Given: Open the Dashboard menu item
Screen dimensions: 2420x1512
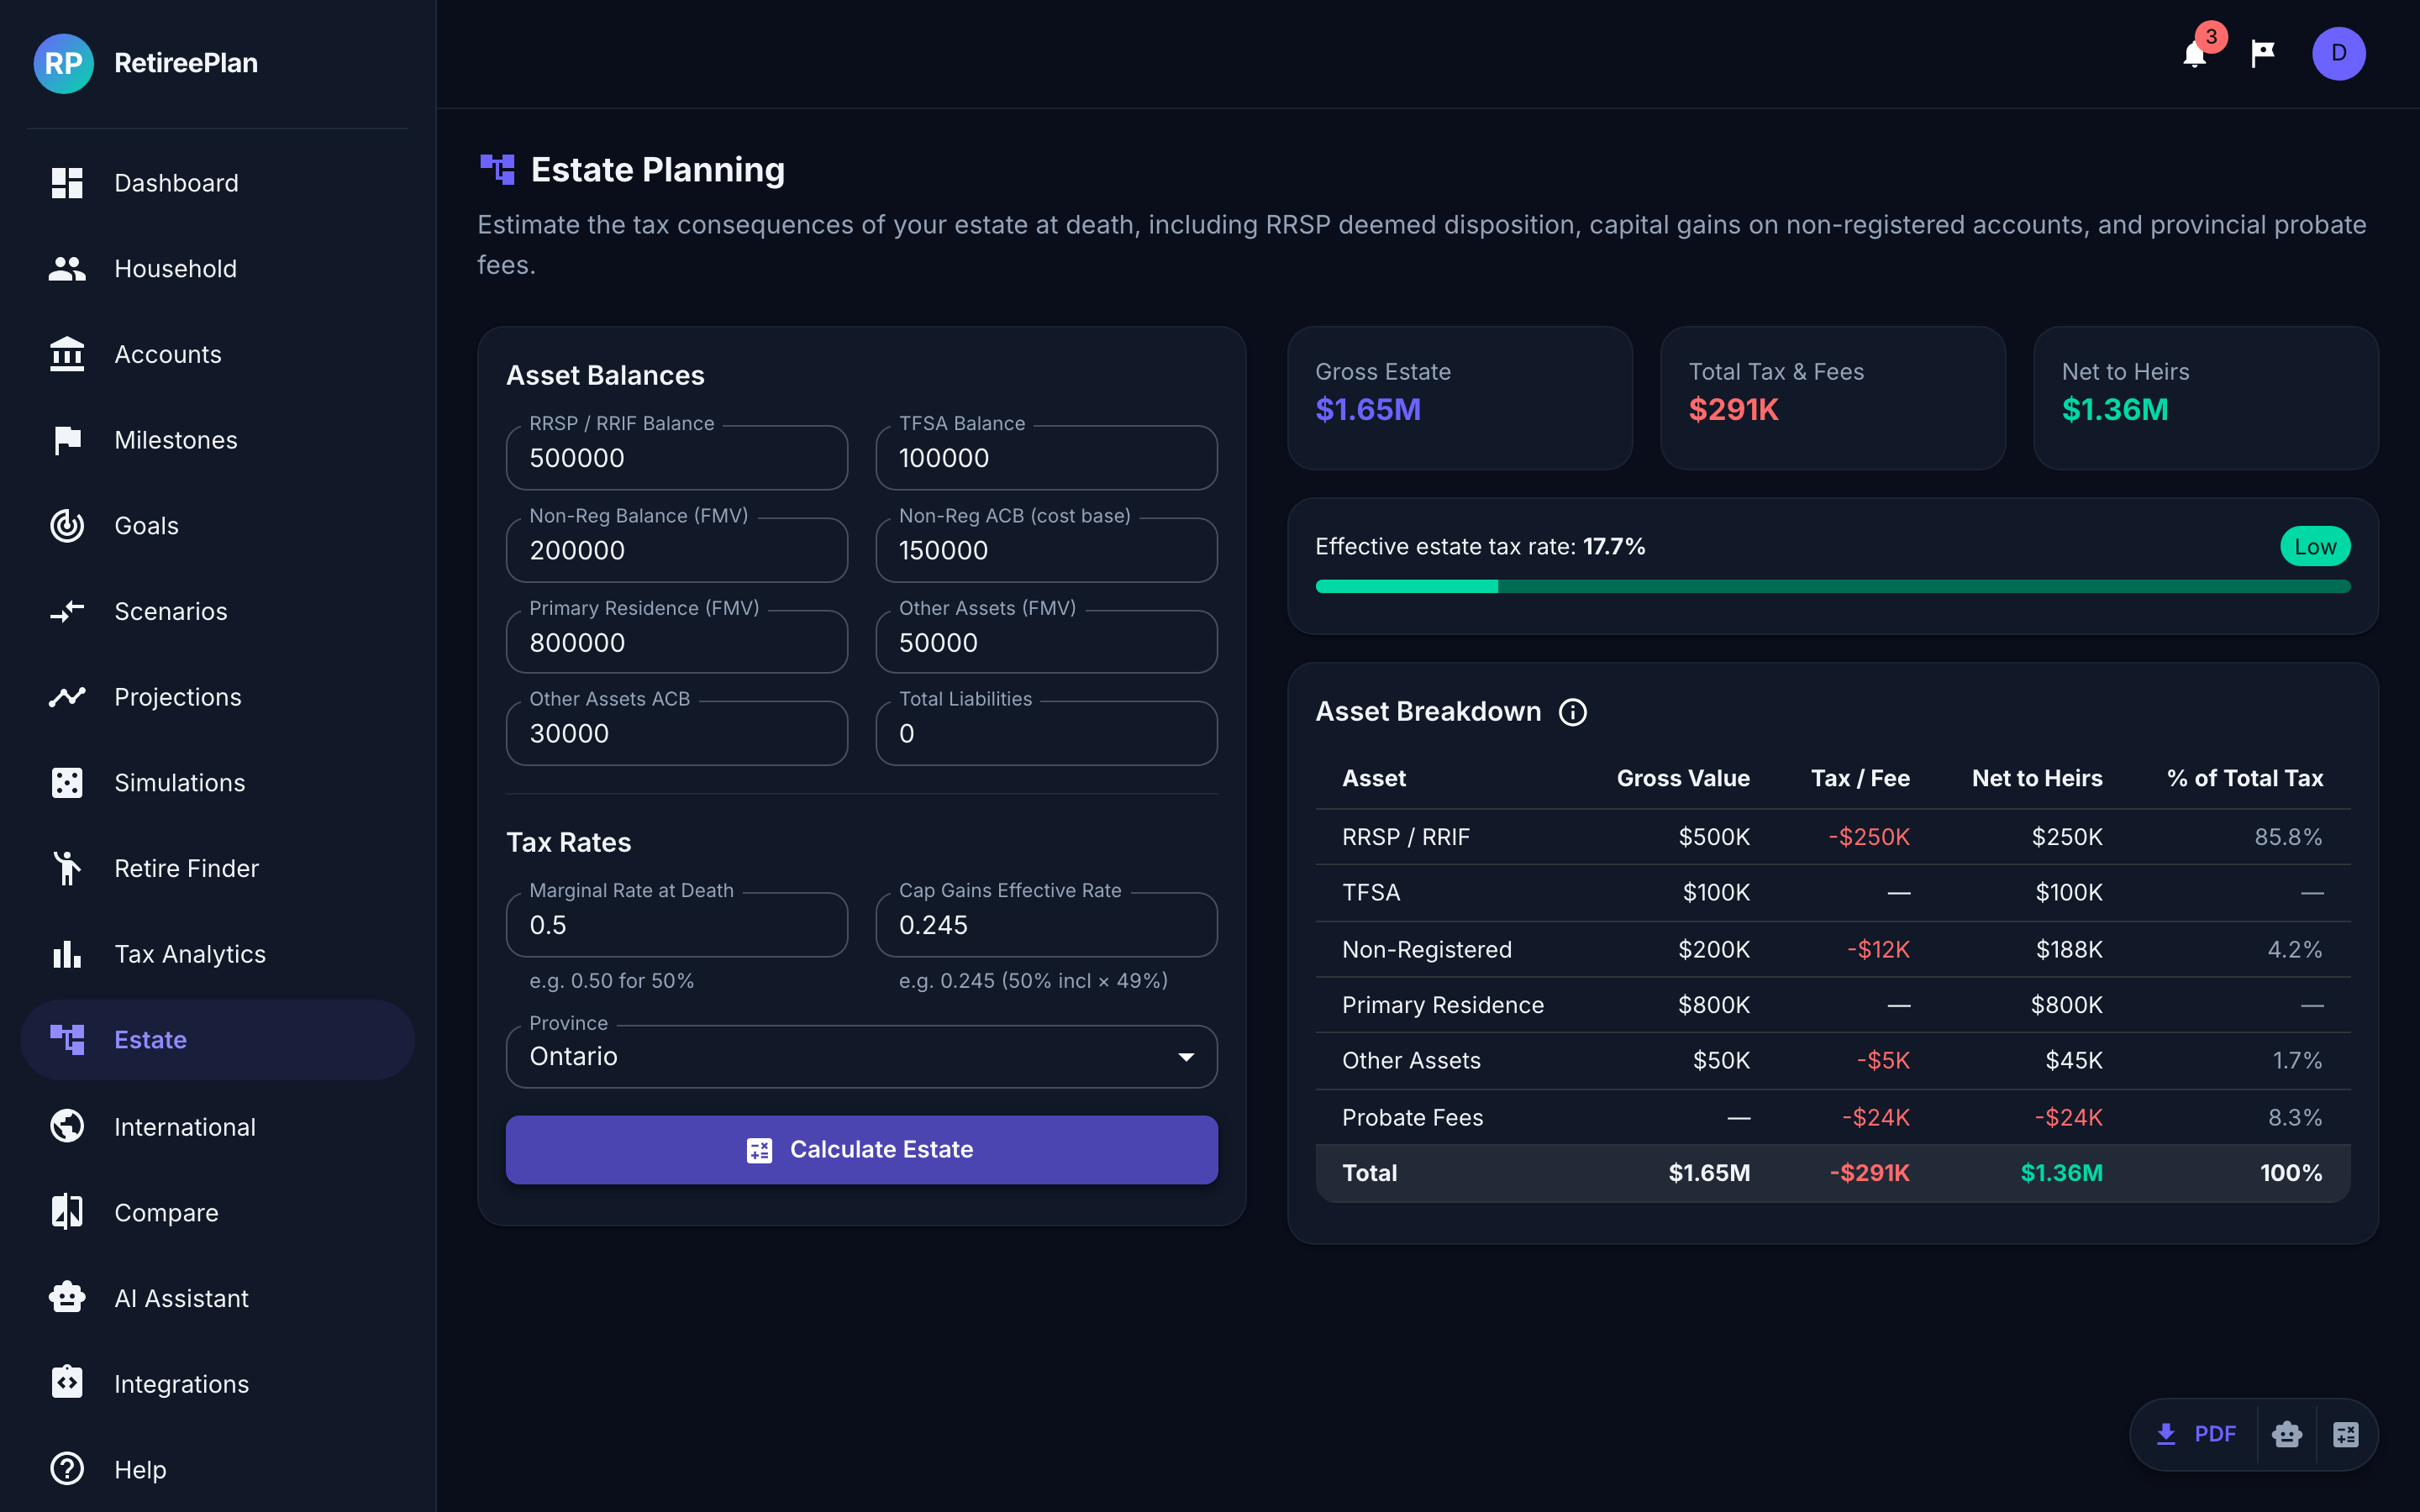Looking at the screenshot, I should pyautogui.click(x=176, y=183).
